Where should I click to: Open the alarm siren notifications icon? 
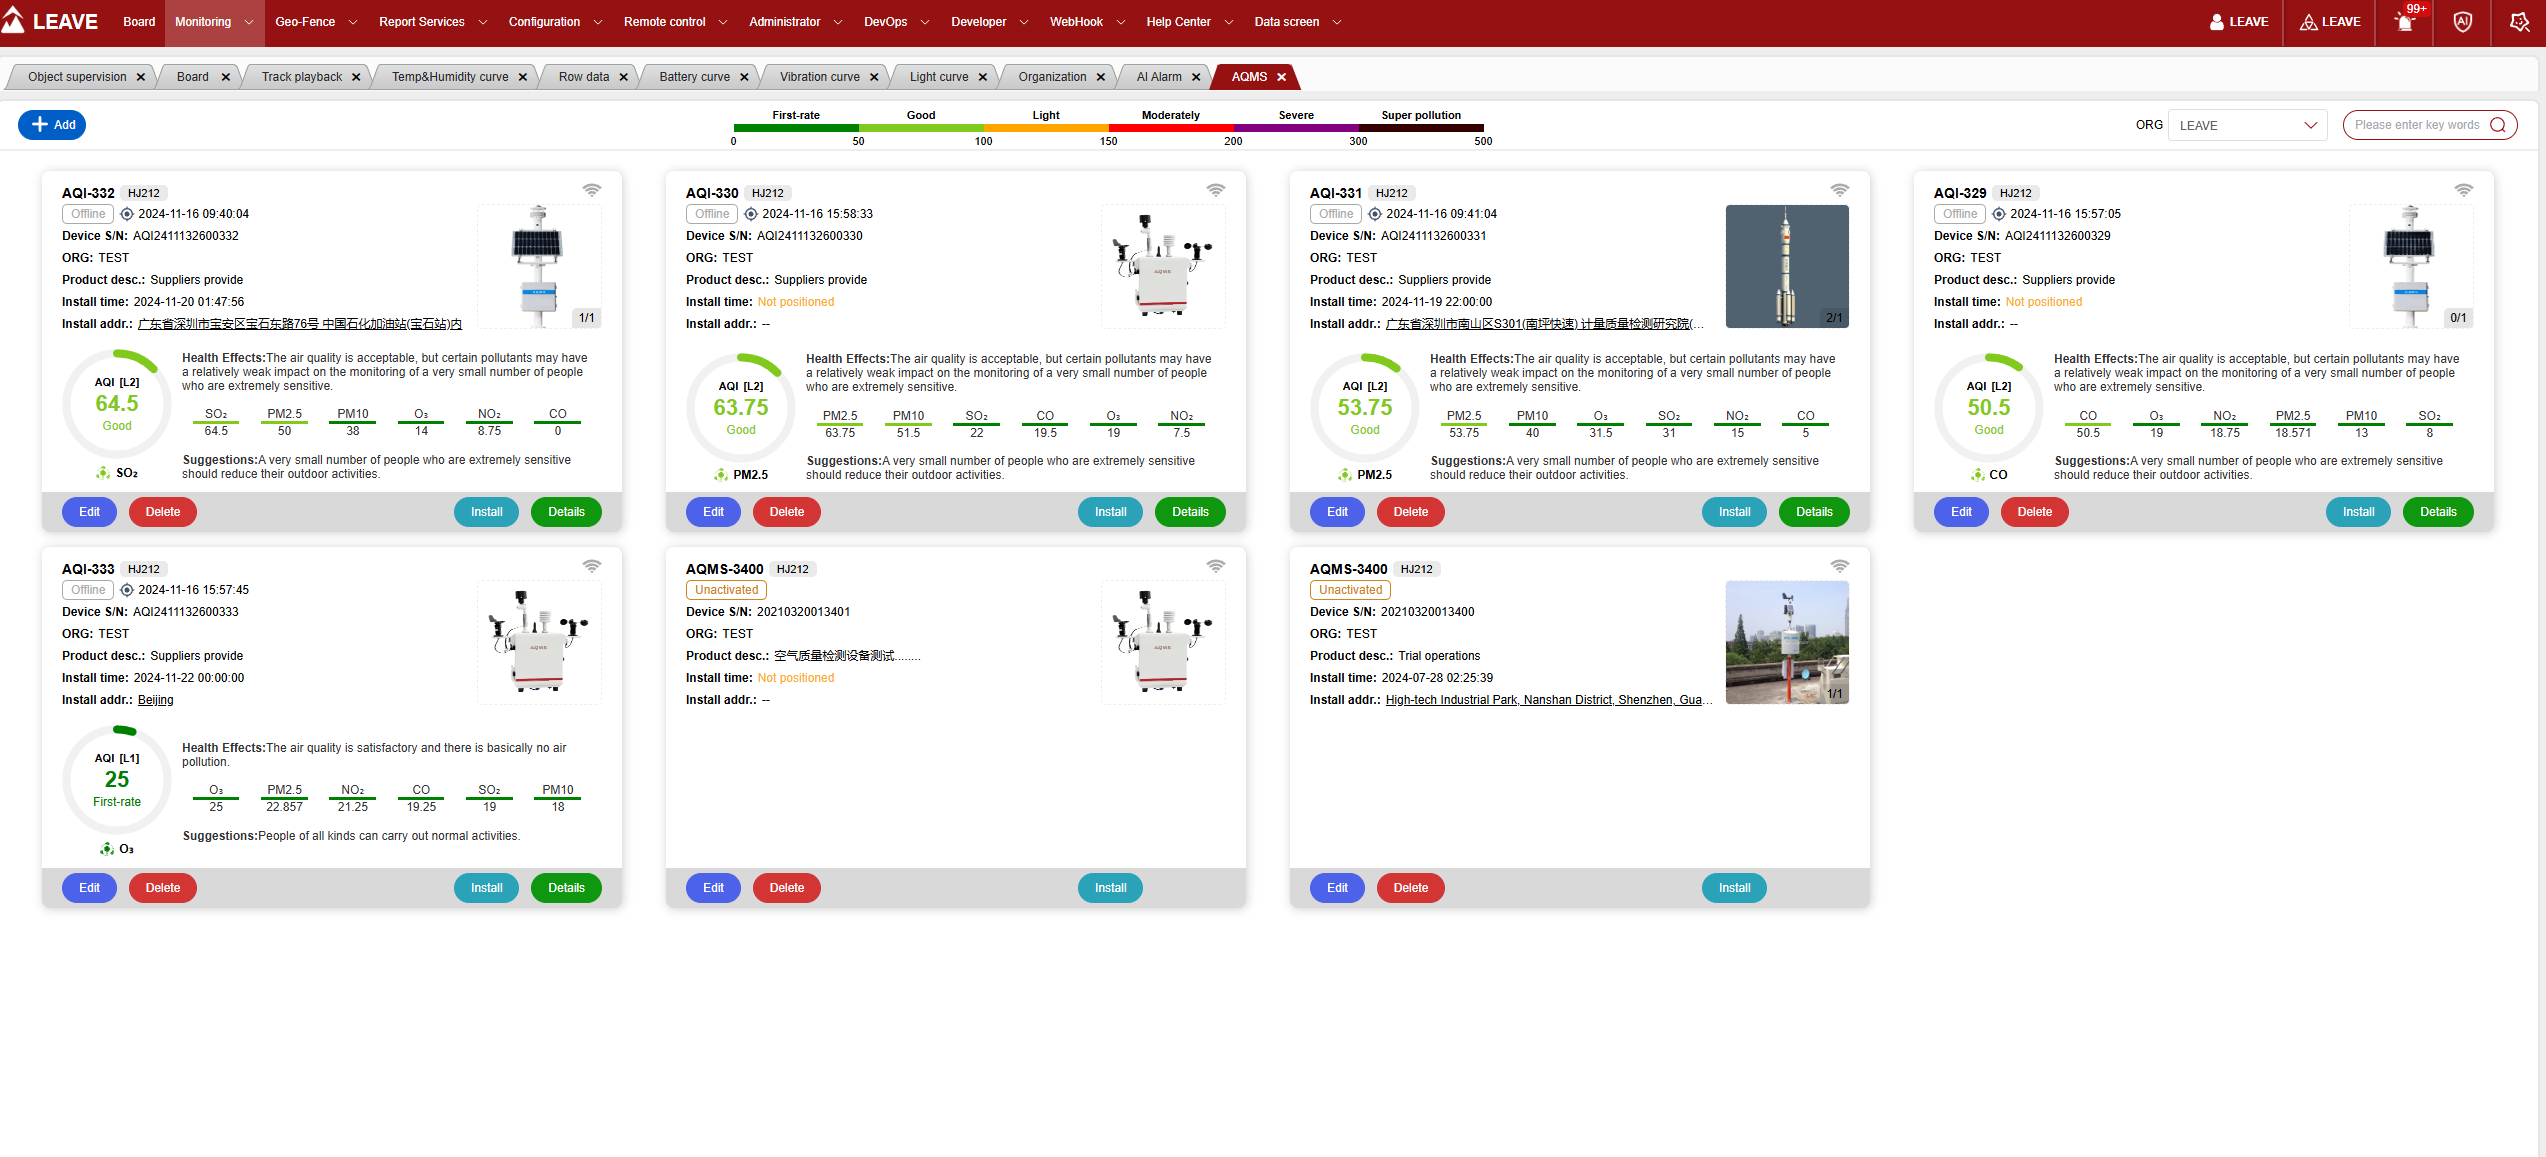point(2405,22)
